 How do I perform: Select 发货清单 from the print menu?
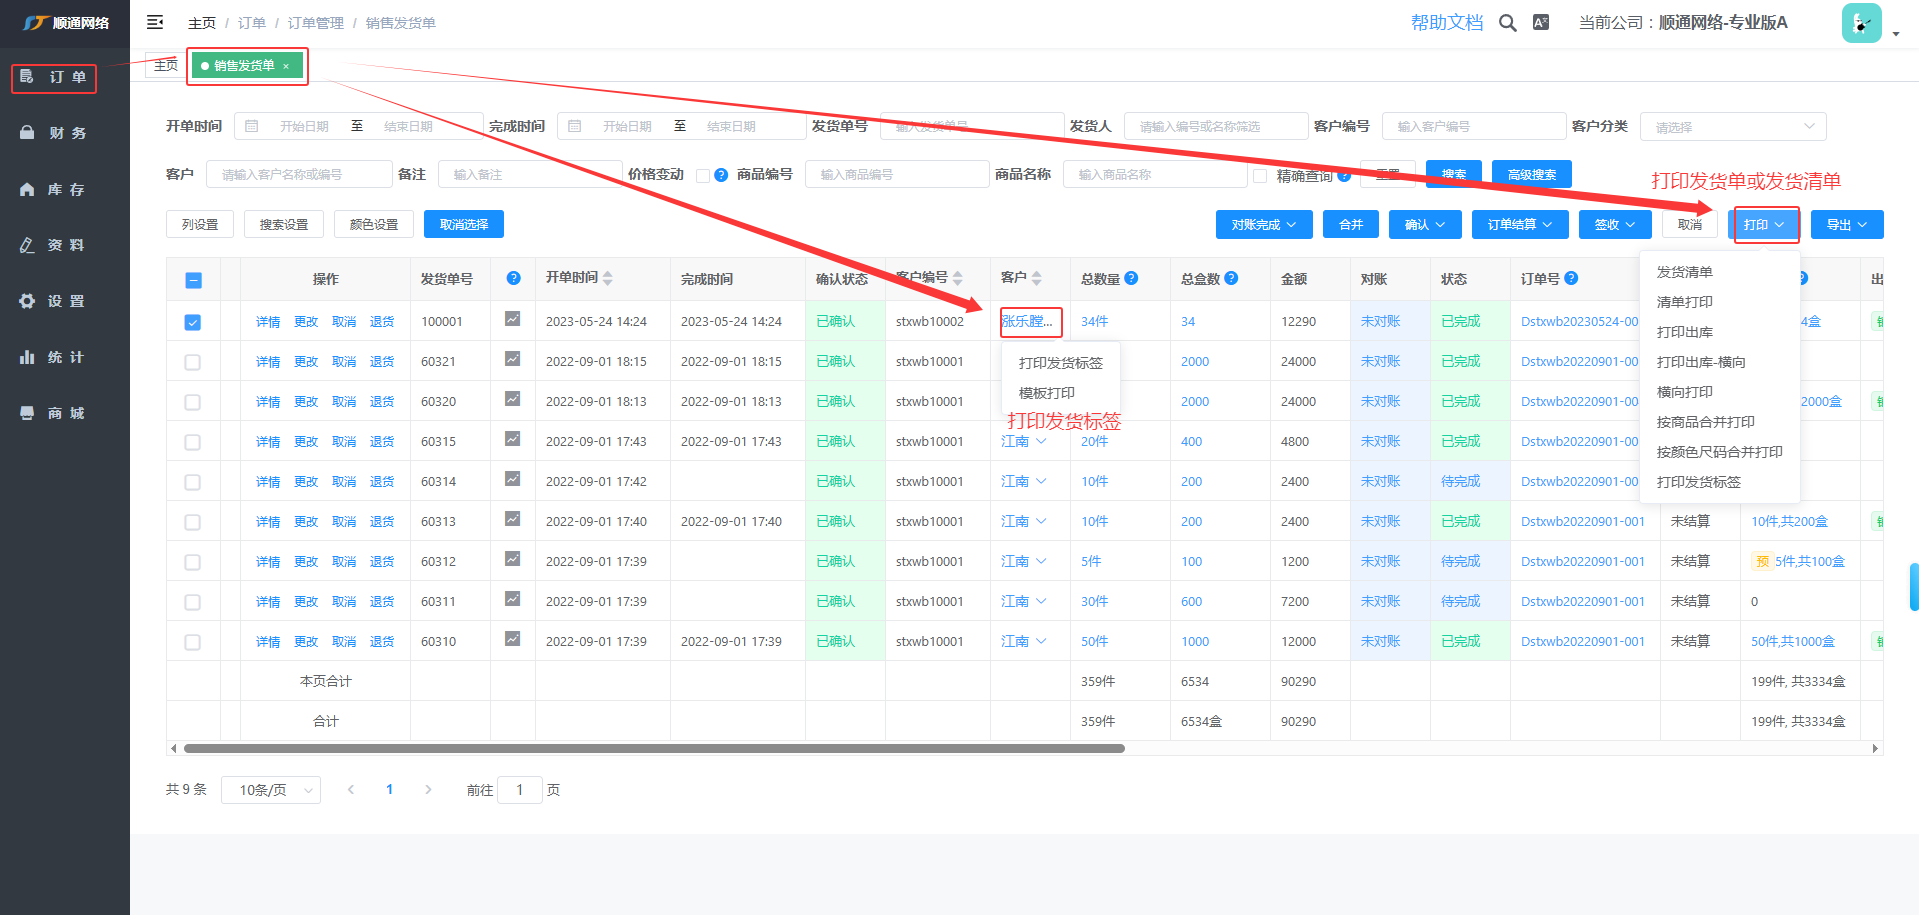1685,272
